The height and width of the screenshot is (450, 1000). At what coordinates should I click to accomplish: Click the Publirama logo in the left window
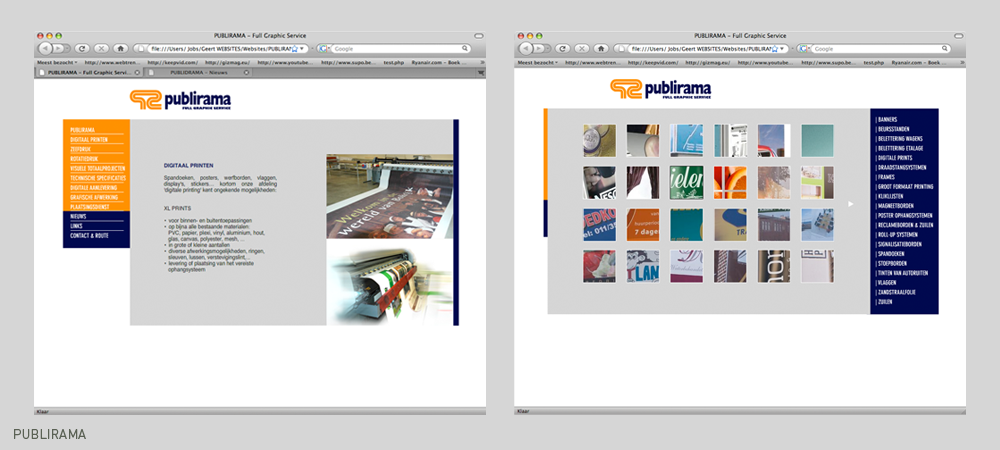[x=180, y=99]
